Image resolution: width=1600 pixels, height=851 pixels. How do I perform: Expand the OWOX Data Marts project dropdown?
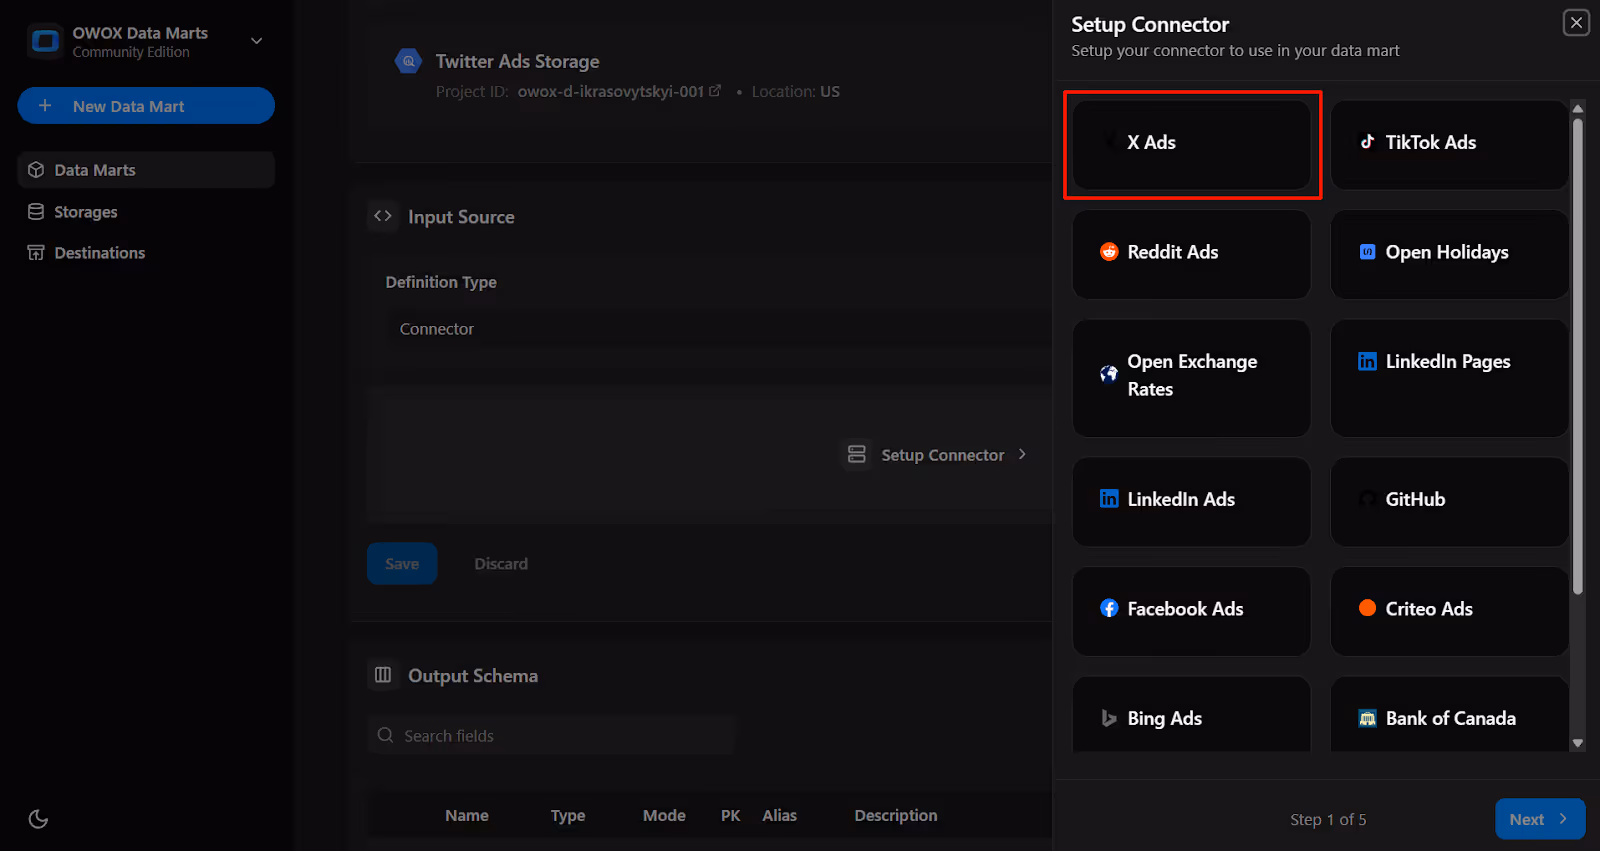pyautogui.click(x=256, y=41)
